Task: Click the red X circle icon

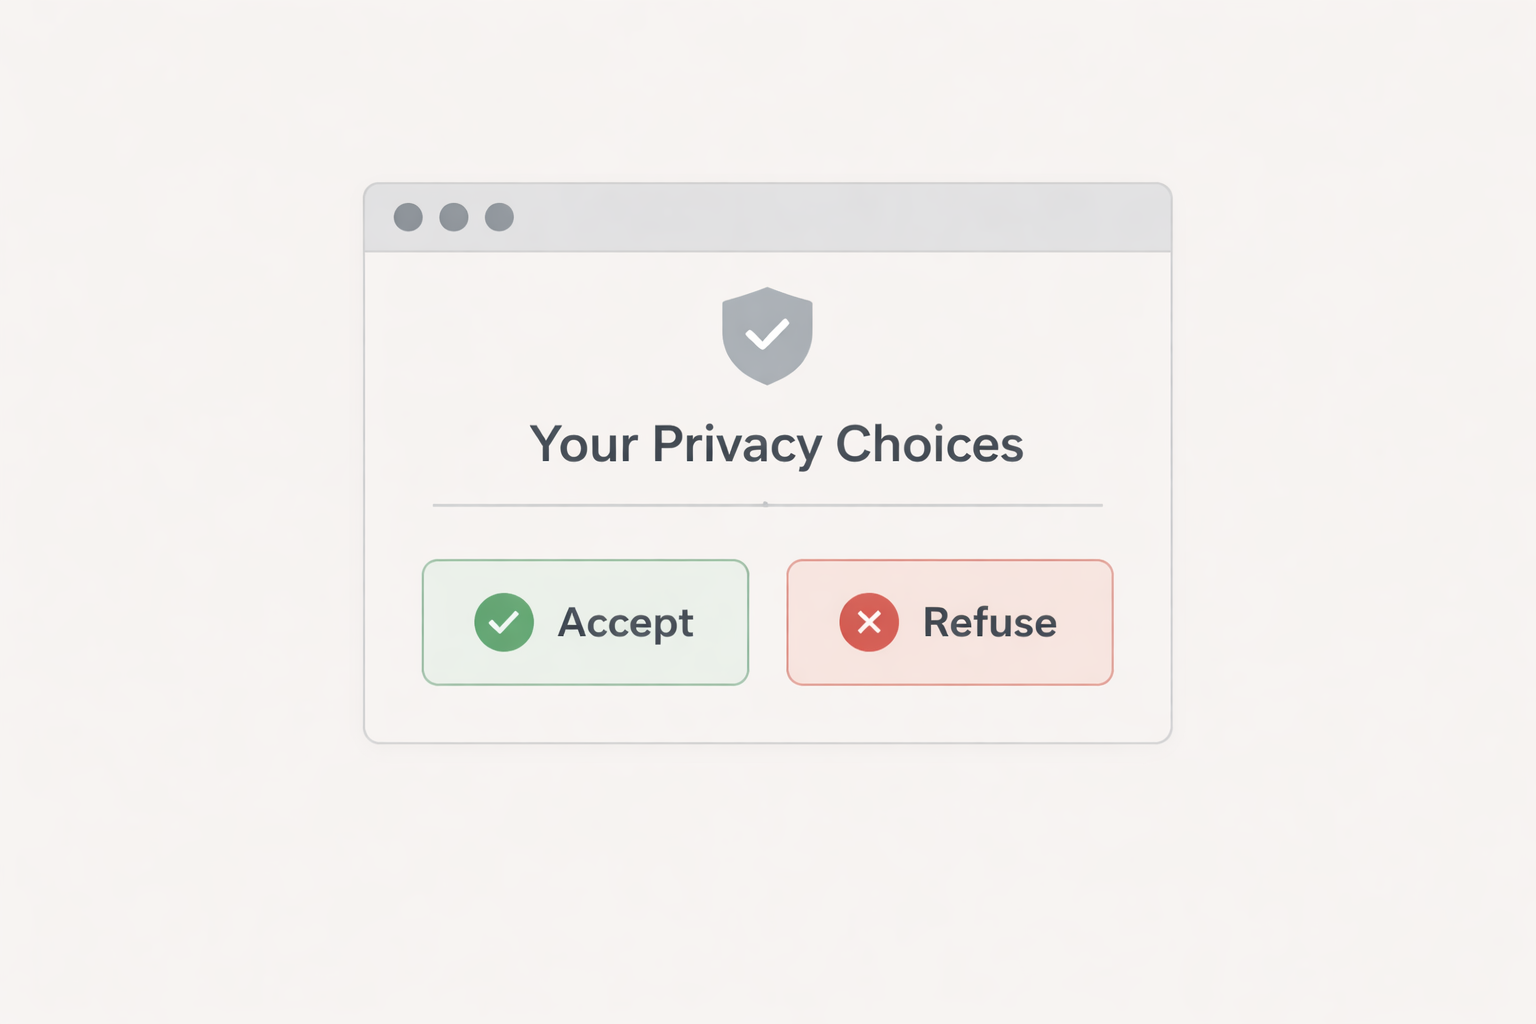Action: click(x=869, y=622)
